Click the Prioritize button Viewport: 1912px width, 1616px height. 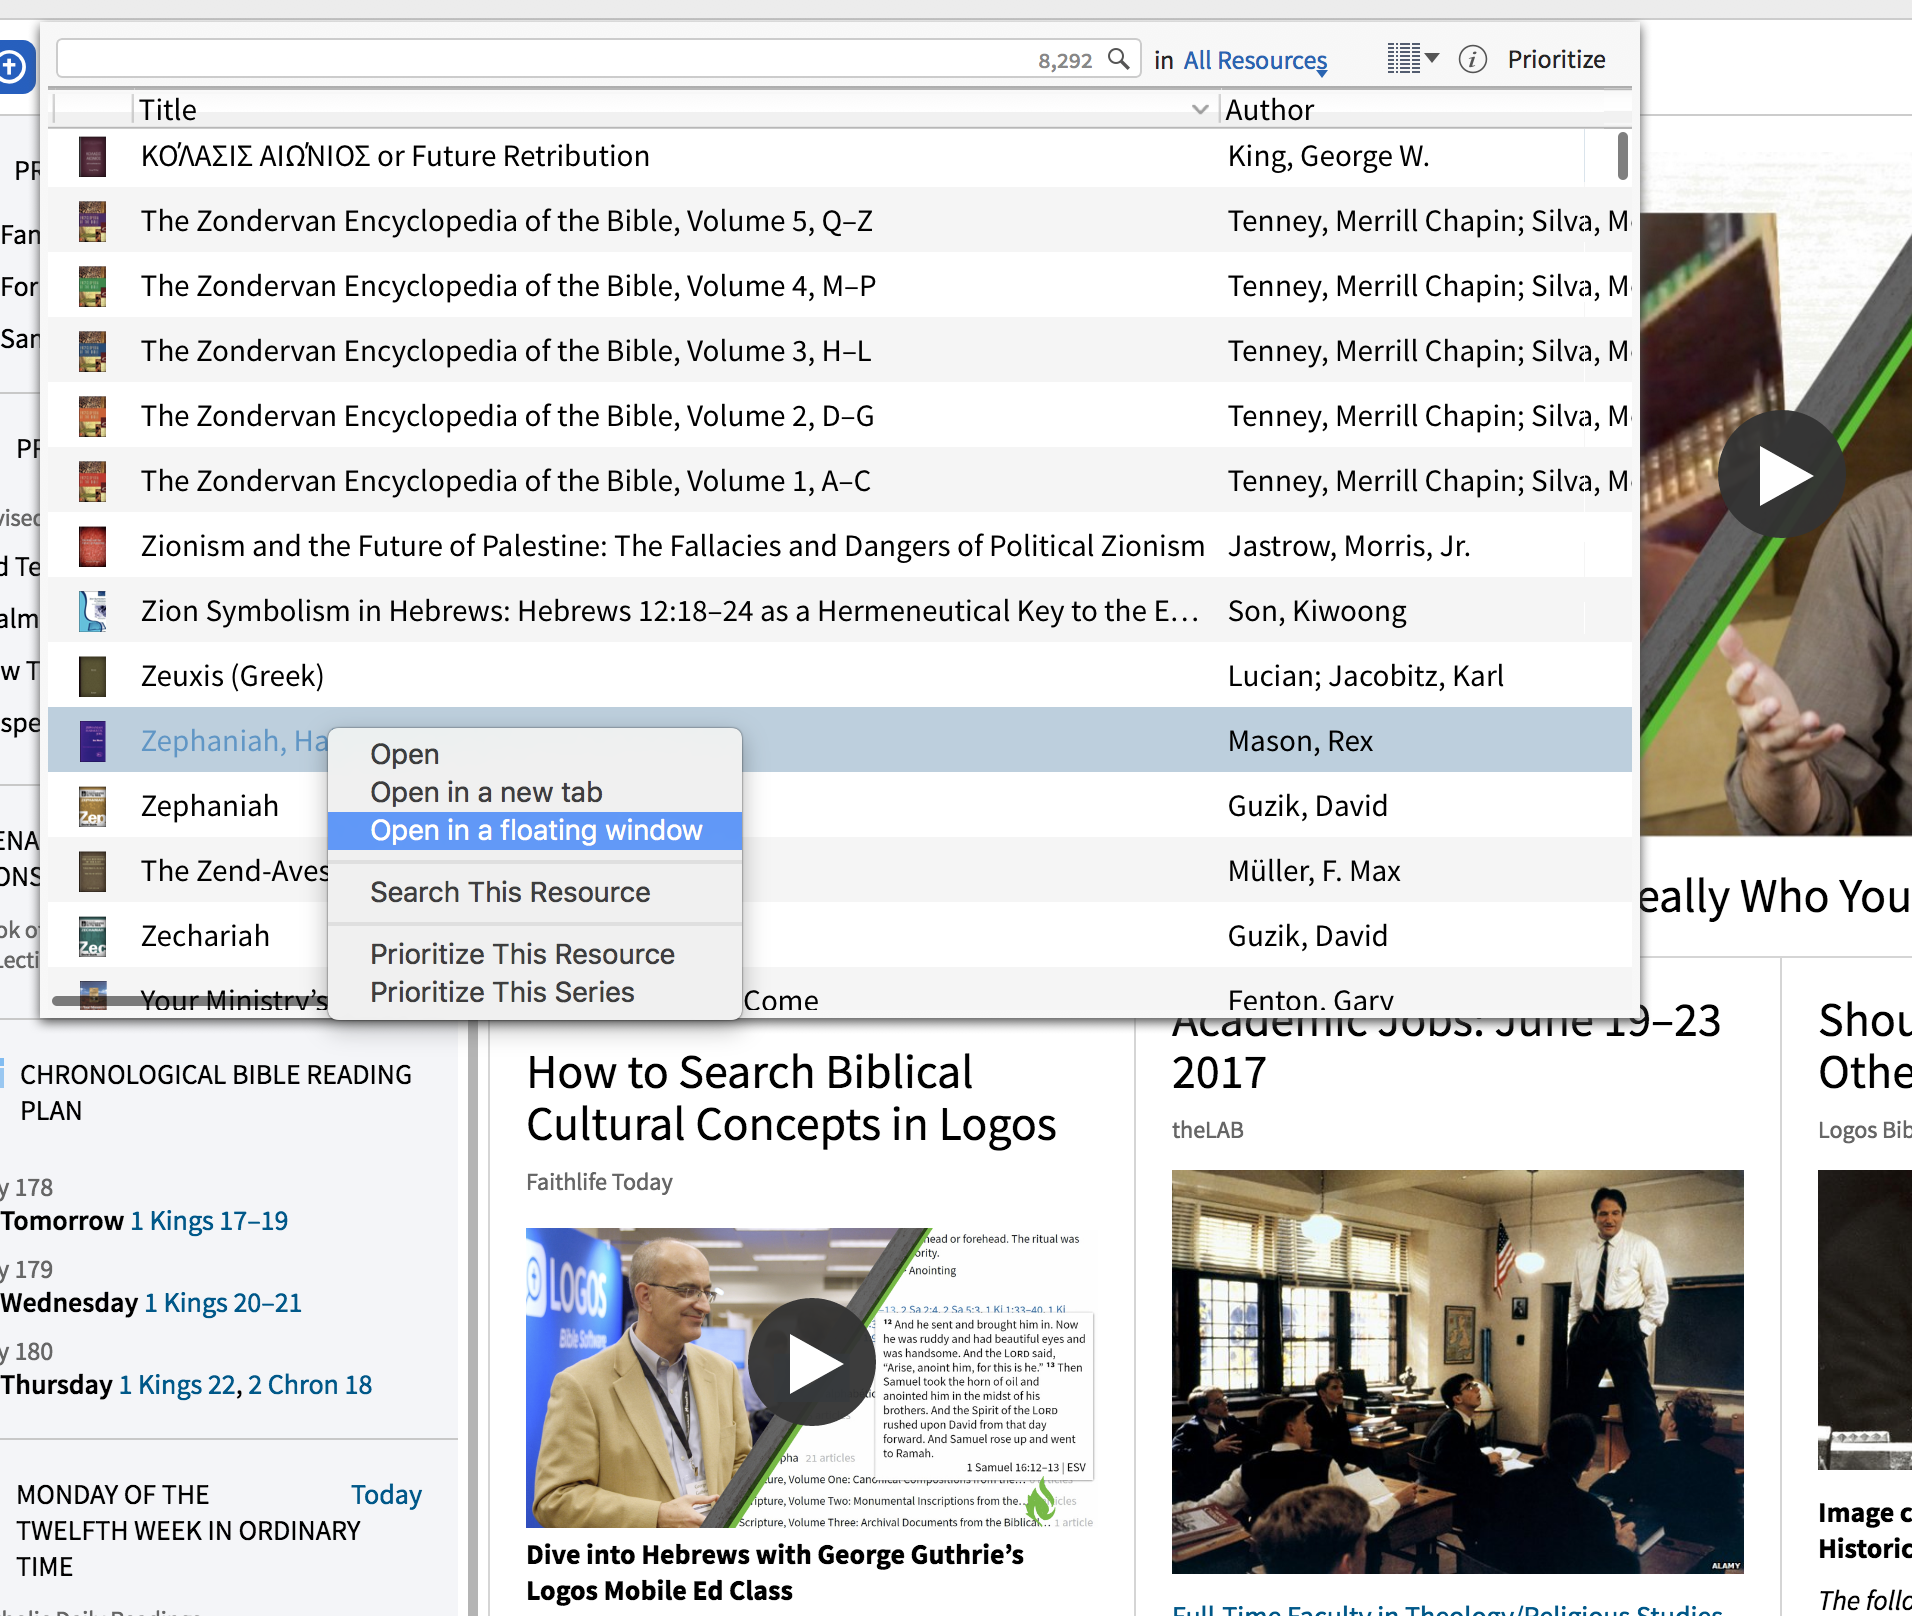pyautogui.click(x=1556, y=60)
